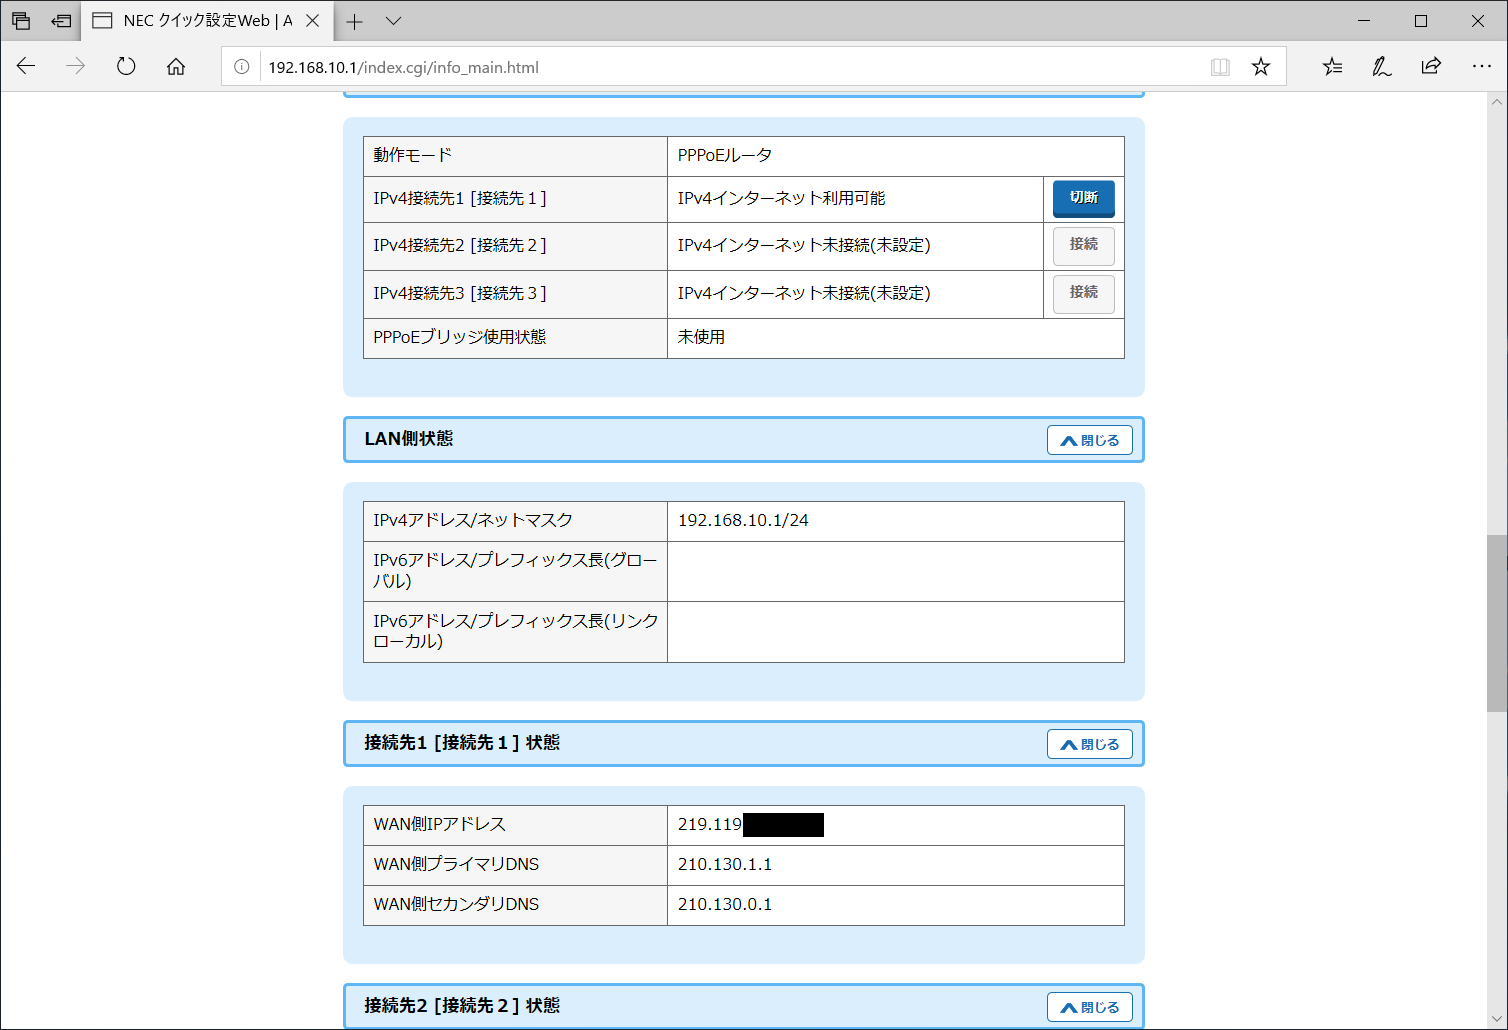Open Settings and more (...) menu icon
The height and width of the screenshot is (1030, 1508).
pyautogui.click(x=1482, y=66)
